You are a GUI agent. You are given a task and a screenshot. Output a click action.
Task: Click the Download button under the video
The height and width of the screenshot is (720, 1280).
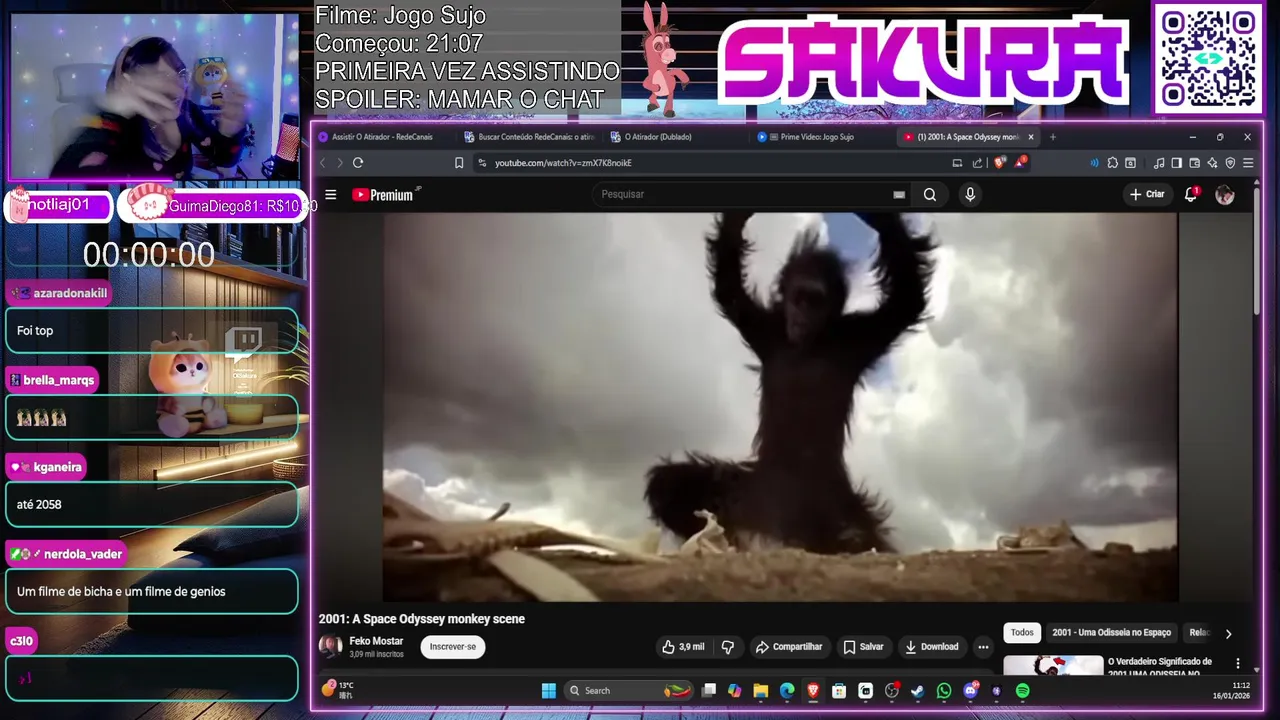[x=932, y=647]
